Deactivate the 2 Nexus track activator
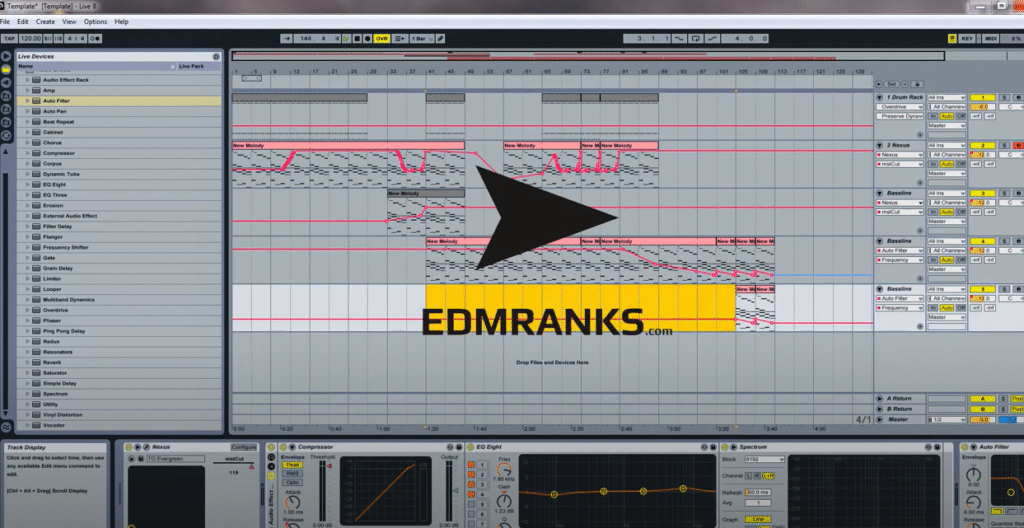The height and width of the screenshot is (528, 1024). click(982, 145)
